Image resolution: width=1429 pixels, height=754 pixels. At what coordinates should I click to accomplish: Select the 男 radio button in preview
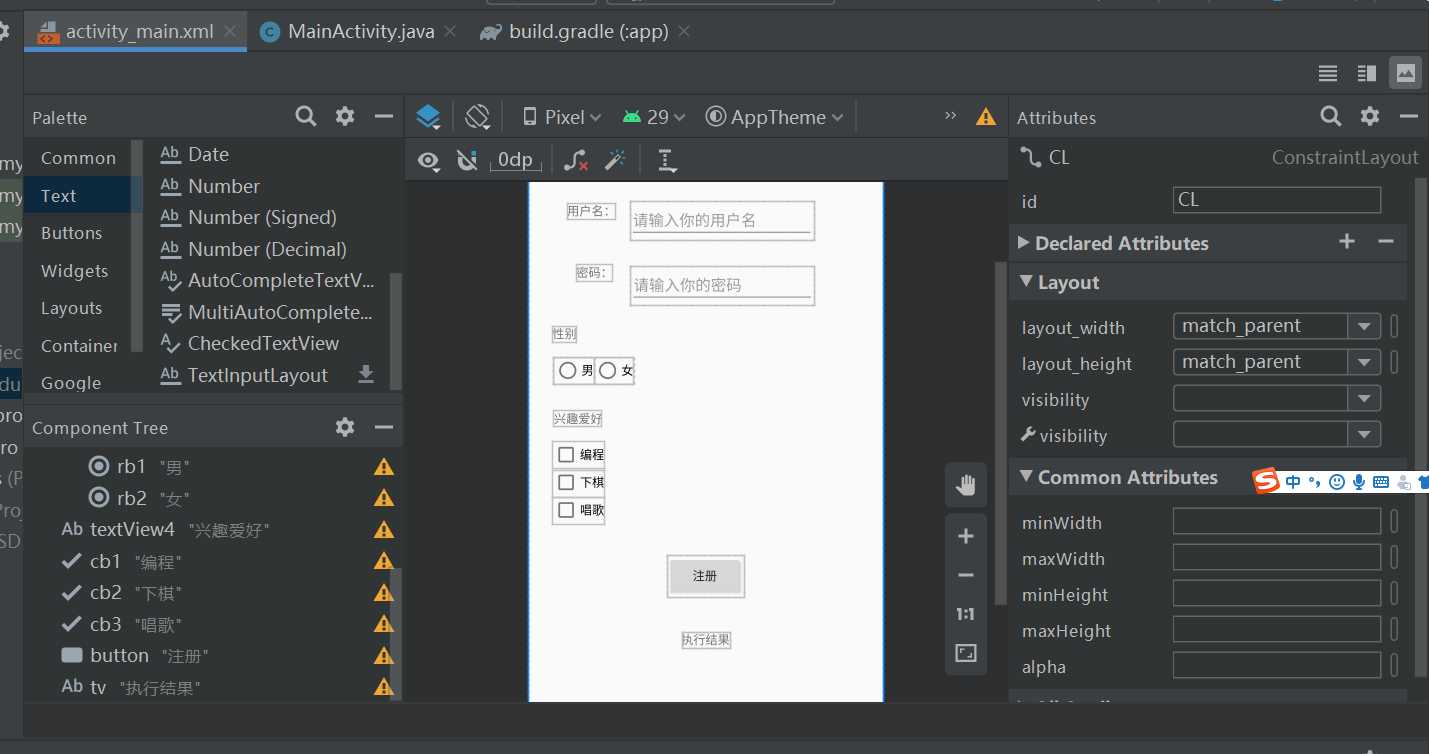(x=574, y=371)
